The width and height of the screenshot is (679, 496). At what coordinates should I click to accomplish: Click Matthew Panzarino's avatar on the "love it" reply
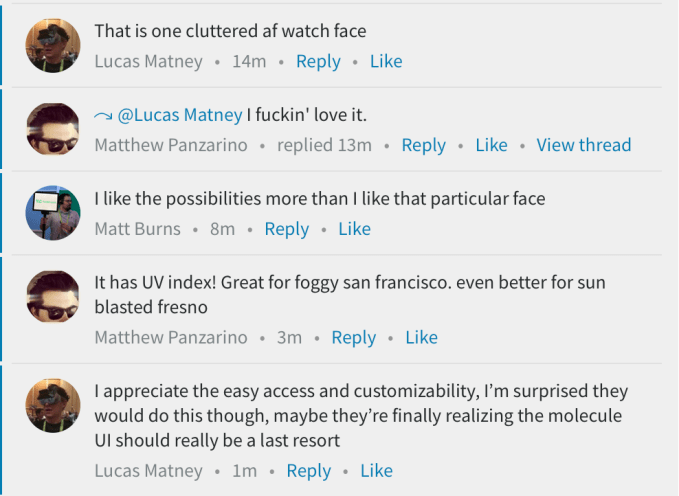point(52,130)
